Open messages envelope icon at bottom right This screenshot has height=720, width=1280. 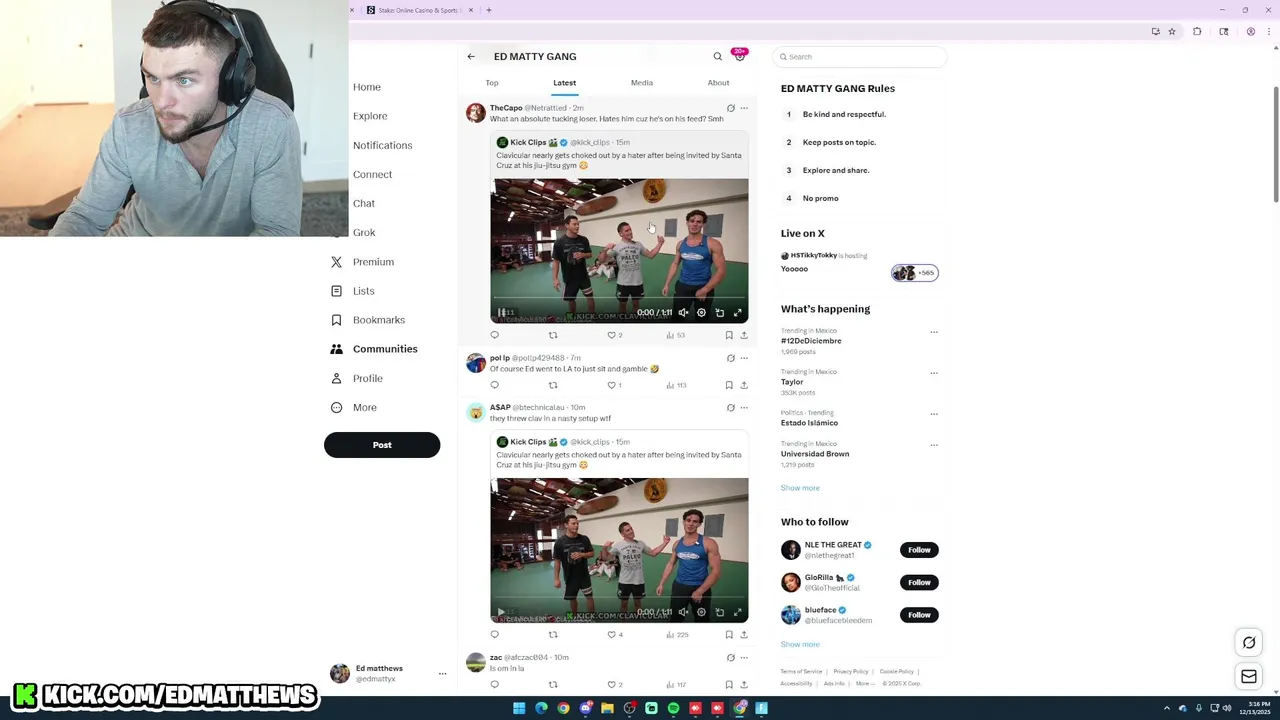(x=1249, y=677)
